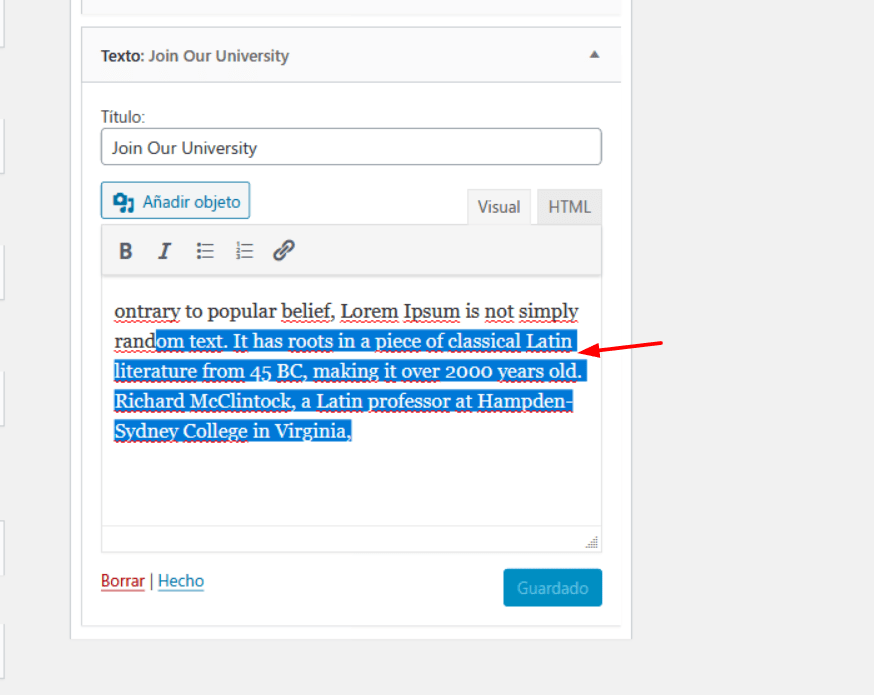Click the Guardado save button

pos(552,587)
